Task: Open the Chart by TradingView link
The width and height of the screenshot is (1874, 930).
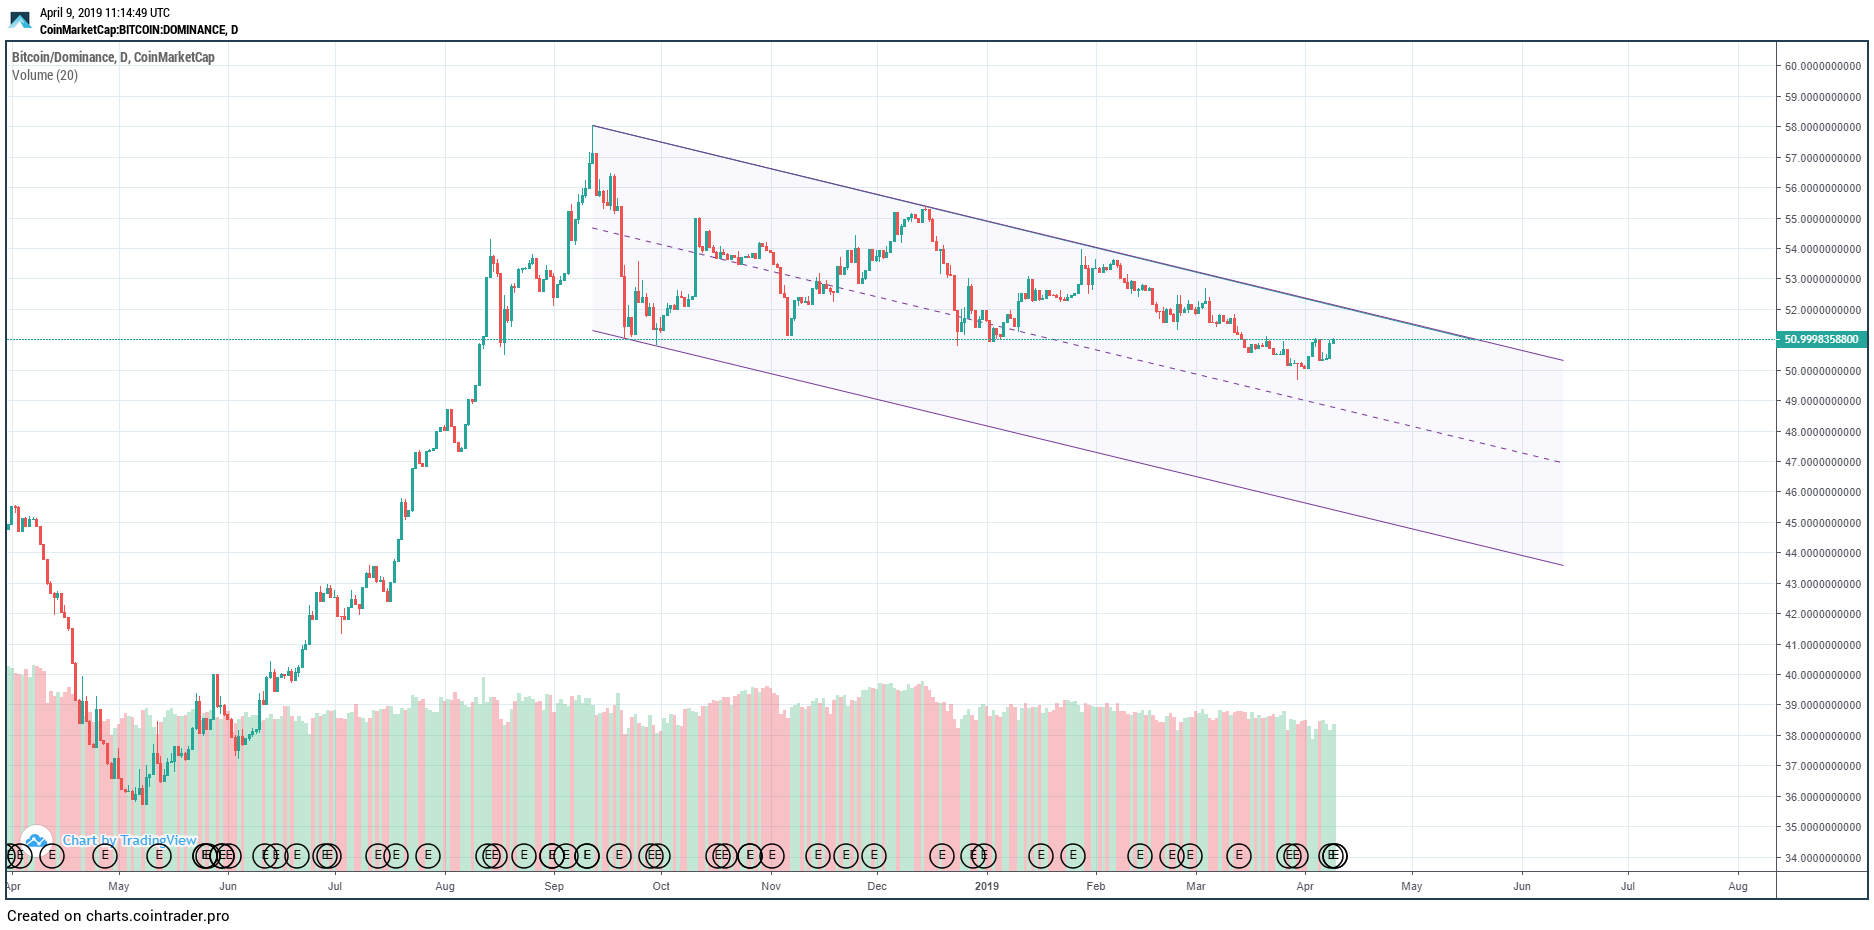Action: tap(130, 840)
